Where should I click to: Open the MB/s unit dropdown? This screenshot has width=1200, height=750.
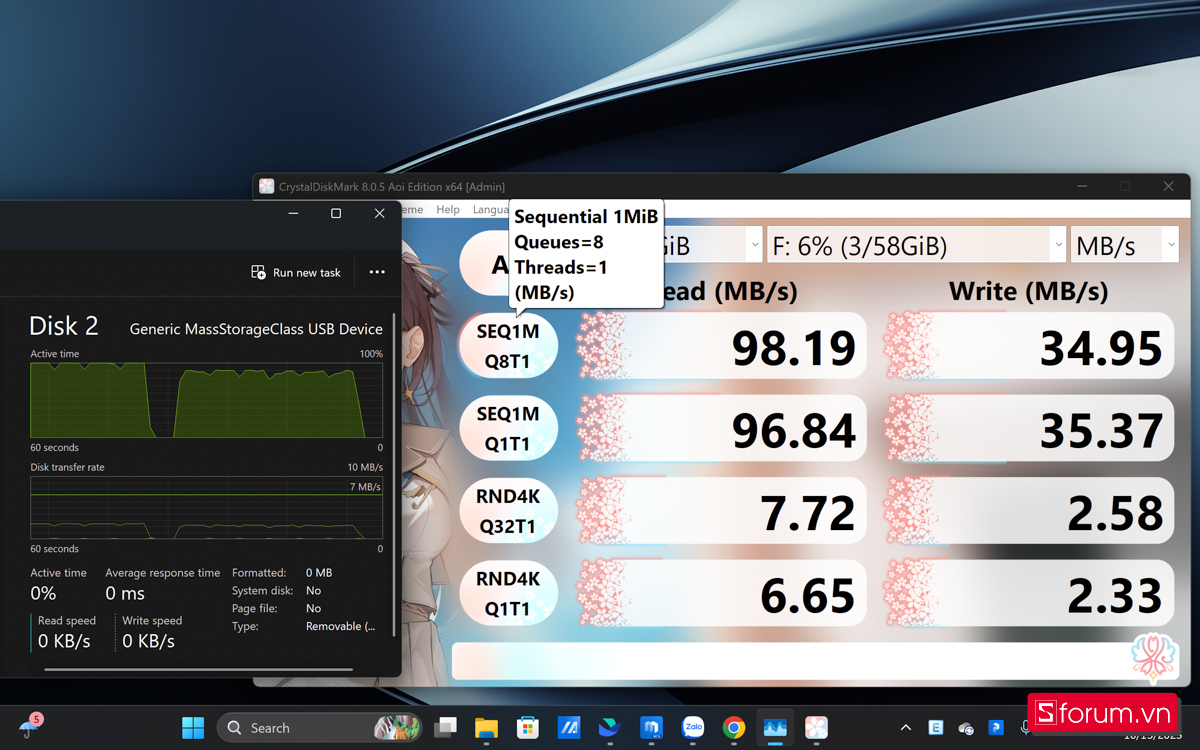coord(1124,245)
